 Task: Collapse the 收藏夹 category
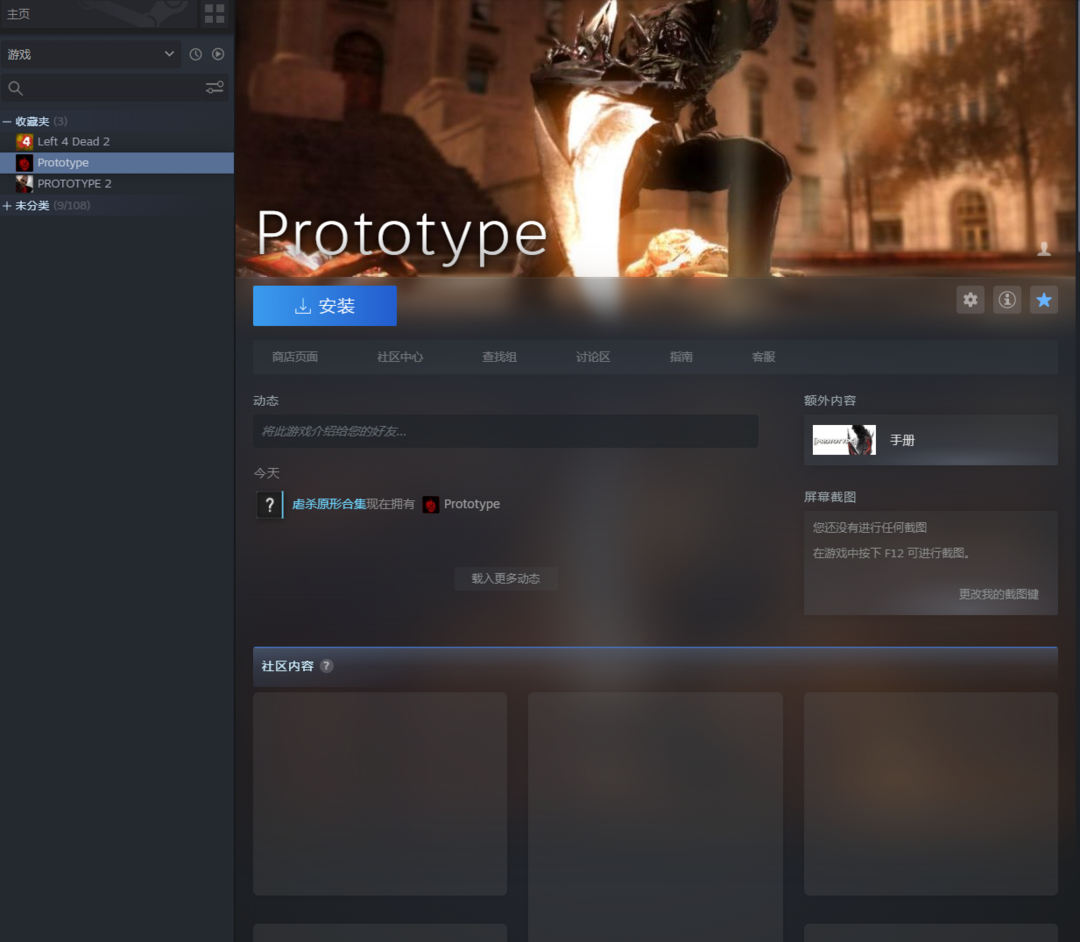point(8,121)
